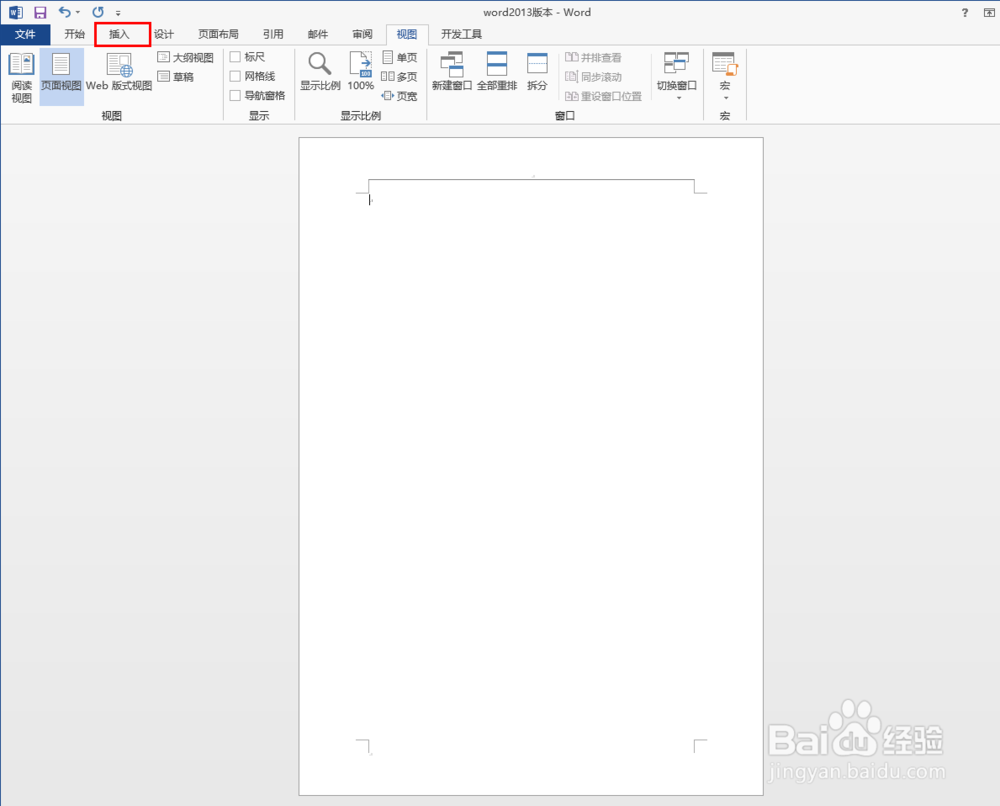Undo the last action
Viewport: 1000px width, 806px height.
64,12
